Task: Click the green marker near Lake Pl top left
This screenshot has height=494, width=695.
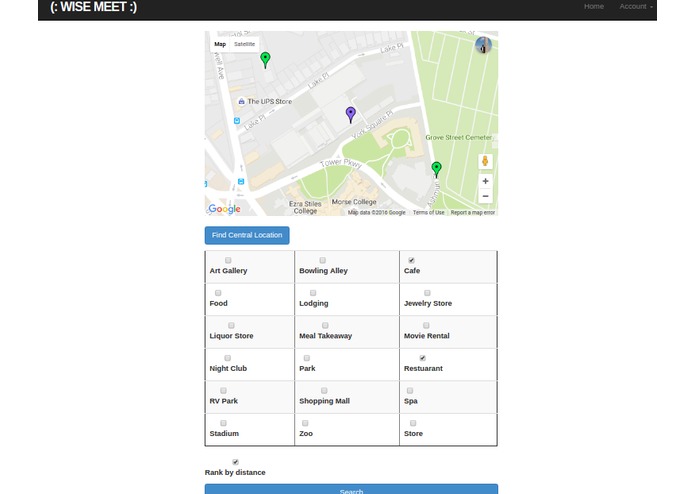Action: [x=265, y=60]
